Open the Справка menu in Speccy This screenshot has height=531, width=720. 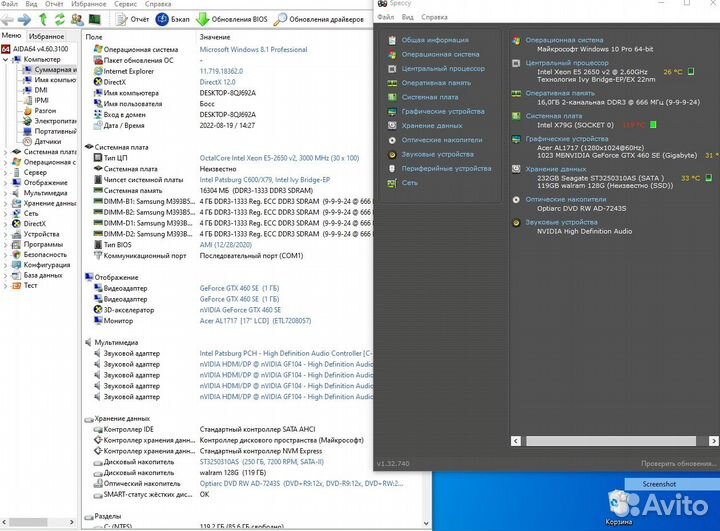434,17
